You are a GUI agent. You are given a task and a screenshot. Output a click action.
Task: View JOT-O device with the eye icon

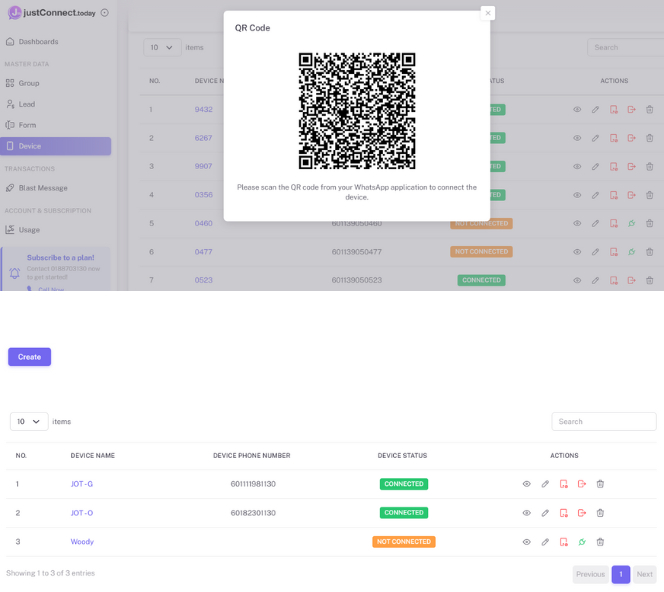click(x=526, y=513)
